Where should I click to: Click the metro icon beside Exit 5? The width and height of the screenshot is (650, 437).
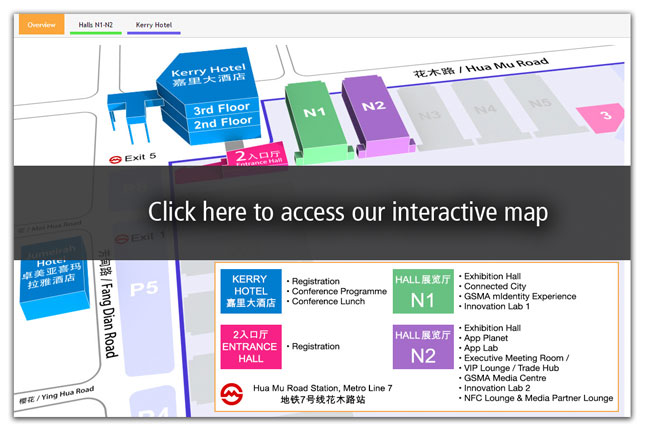pos(115,159)
